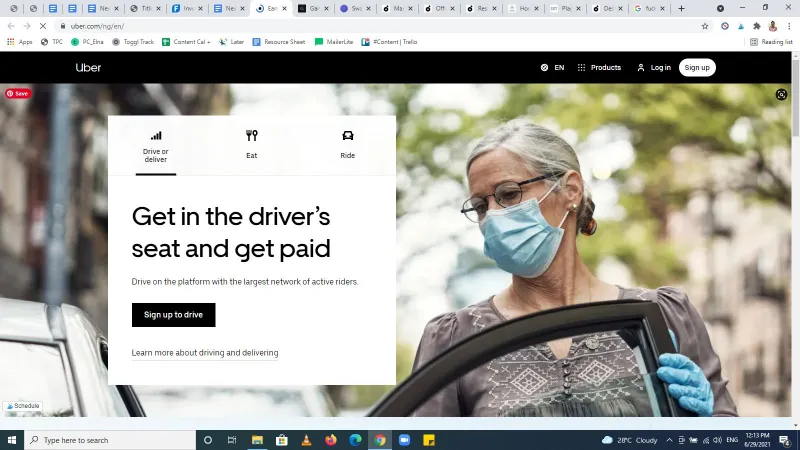Open Zoom from taskbar
Image resolution: width=800 pixels, height=450 pixels.
(x=405, y=440)
